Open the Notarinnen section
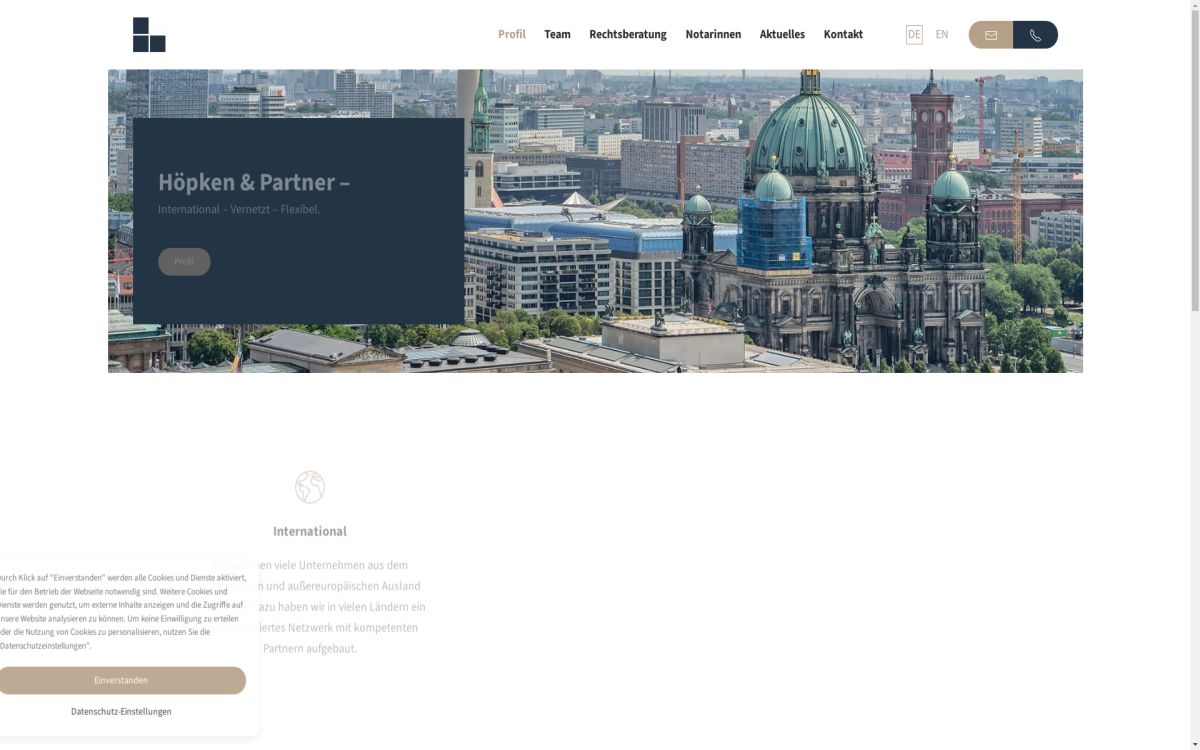Viewport: 1200px width, 750px height. tap(712, 34)
